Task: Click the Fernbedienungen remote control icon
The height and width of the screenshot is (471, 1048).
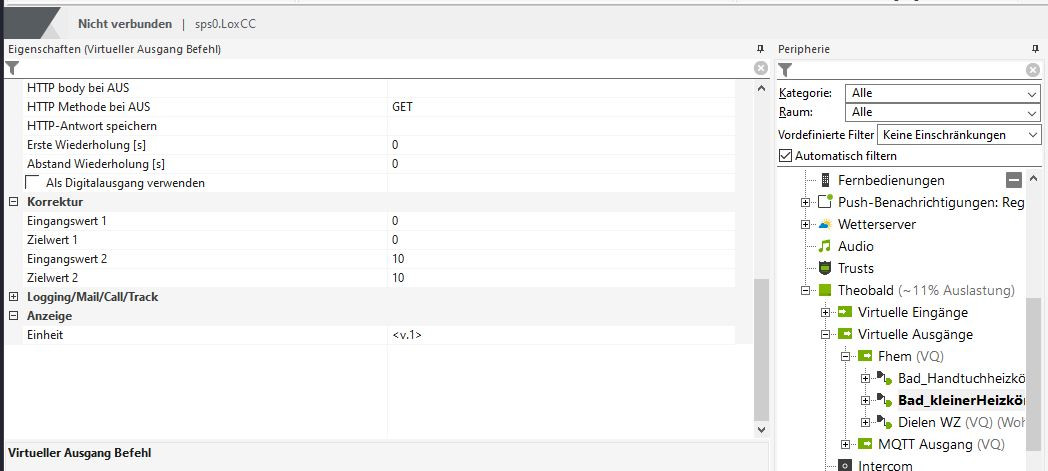Action: [826, 181]
